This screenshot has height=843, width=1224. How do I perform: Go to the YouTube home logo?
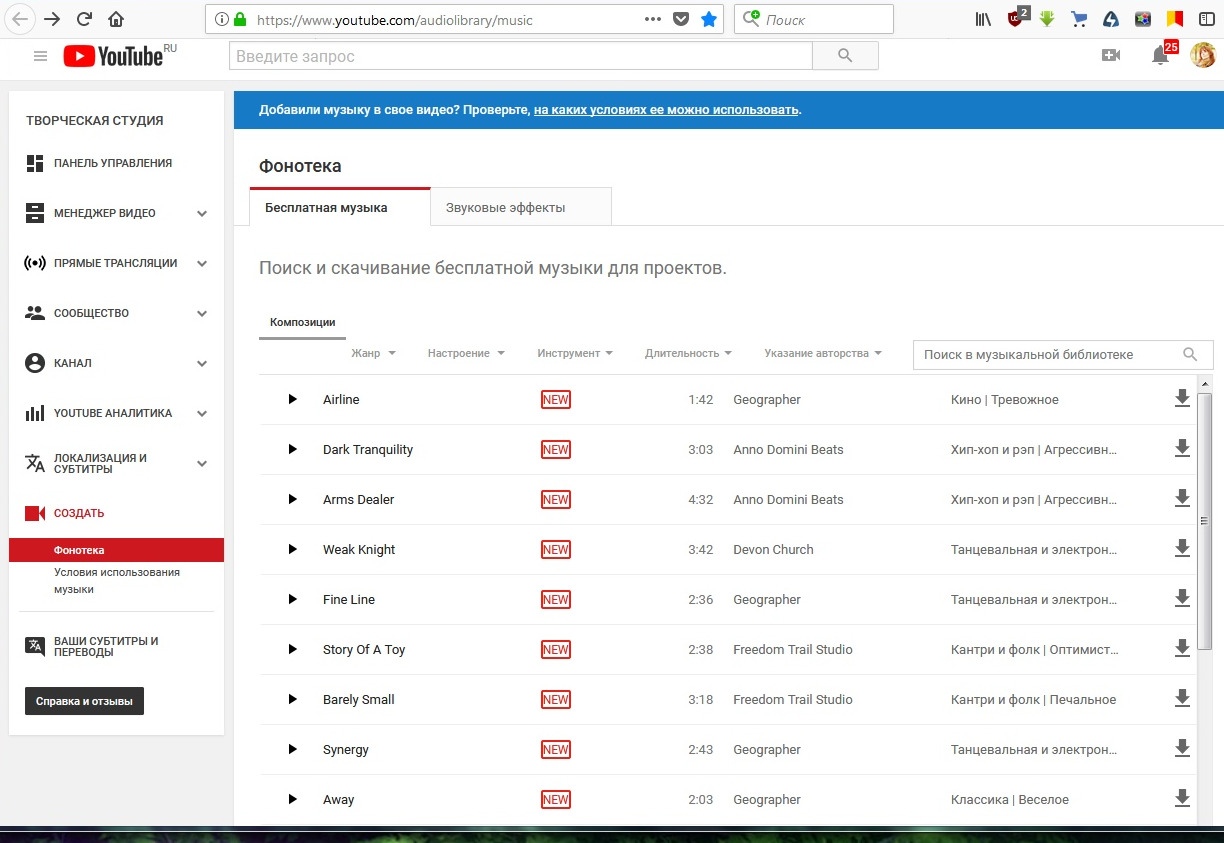113,56
